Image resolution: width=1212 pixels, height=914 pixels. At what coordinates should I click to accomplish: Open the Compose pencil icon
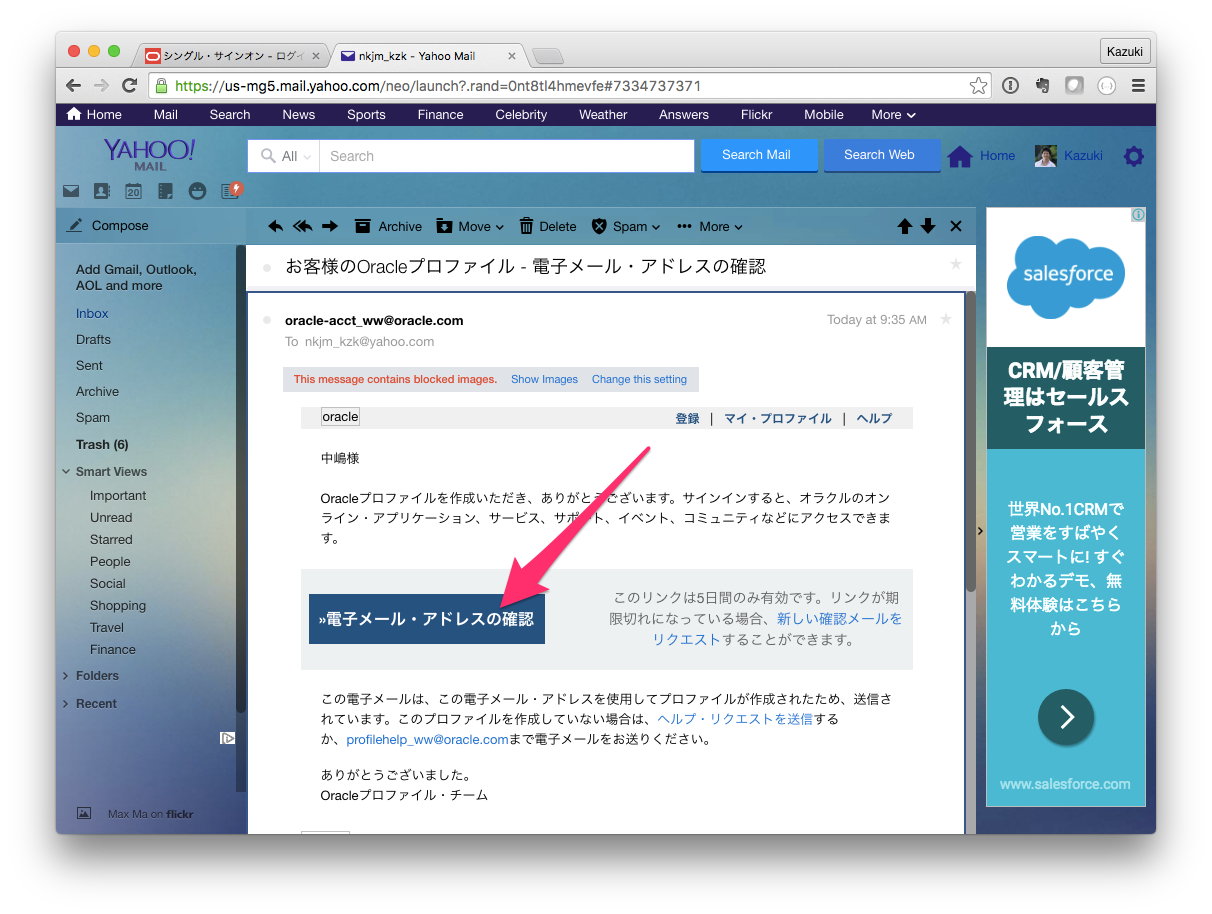tap(73, 225)
